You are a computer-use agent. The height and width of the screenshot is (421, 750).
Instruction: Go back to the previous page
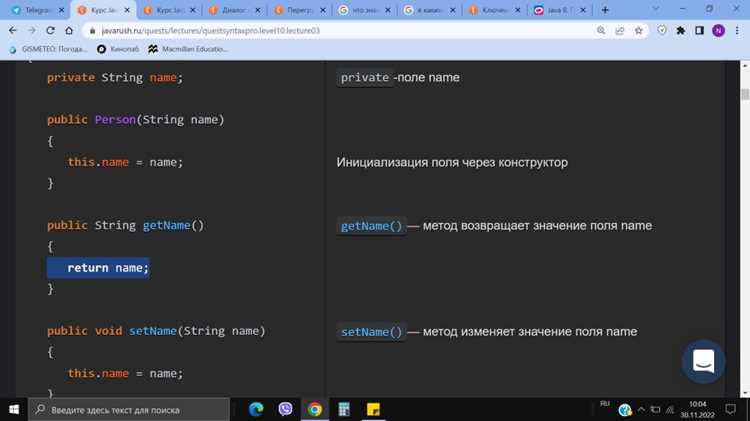[x=13, y=30]
